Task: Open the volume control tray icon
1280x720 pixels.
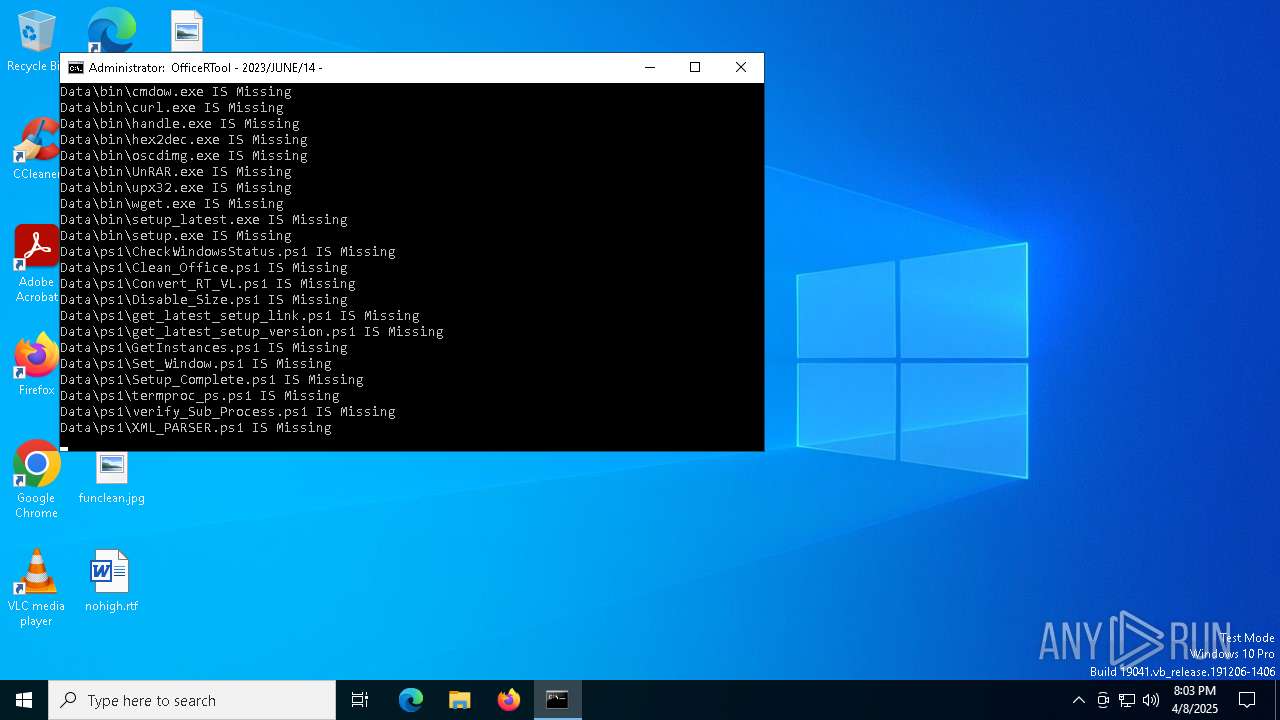Action: pos(1151,700)
